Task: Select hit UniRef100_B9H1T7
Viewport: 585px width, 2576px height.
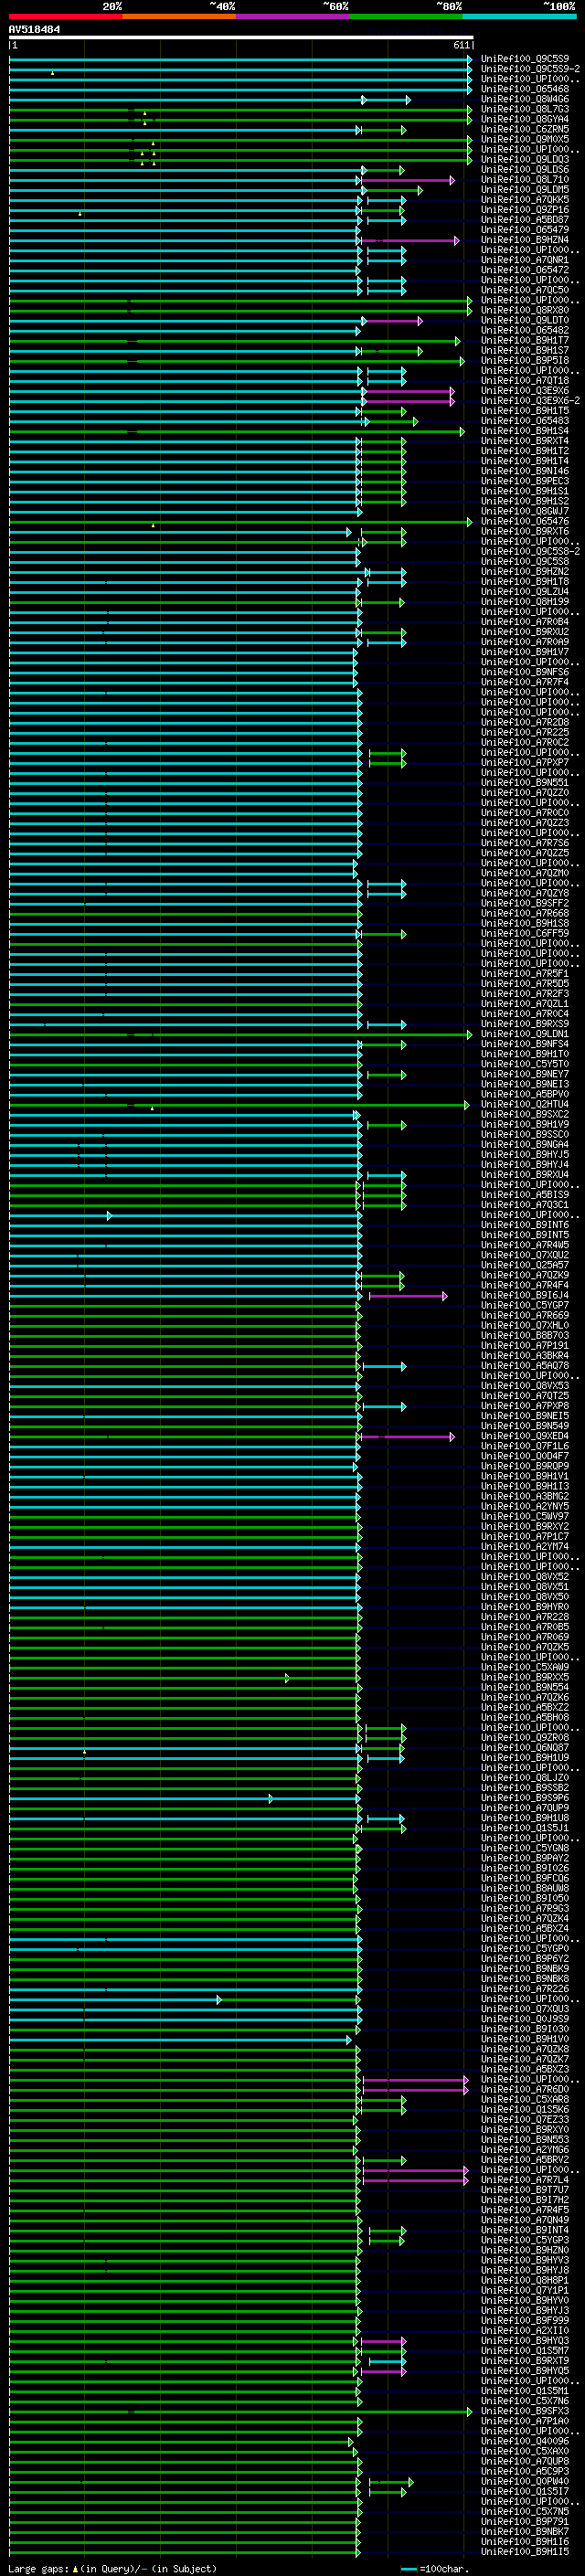Action: (525, 340)
